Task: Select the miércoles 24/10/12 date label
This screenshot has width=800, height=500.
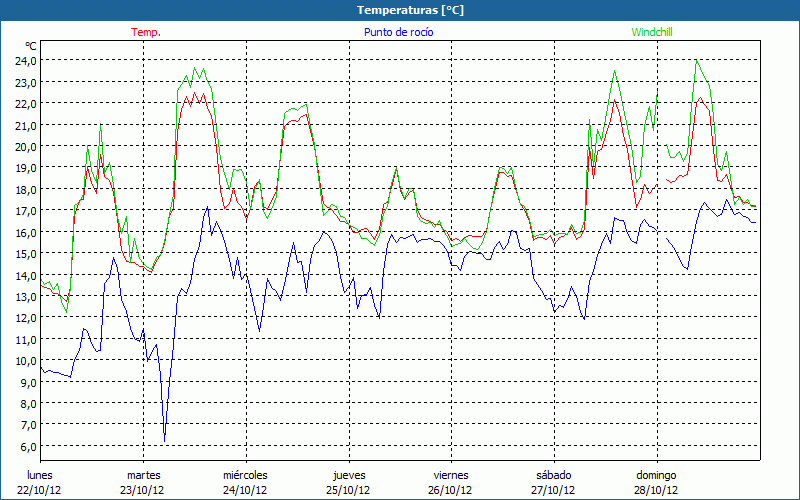Action: (245, 482)
